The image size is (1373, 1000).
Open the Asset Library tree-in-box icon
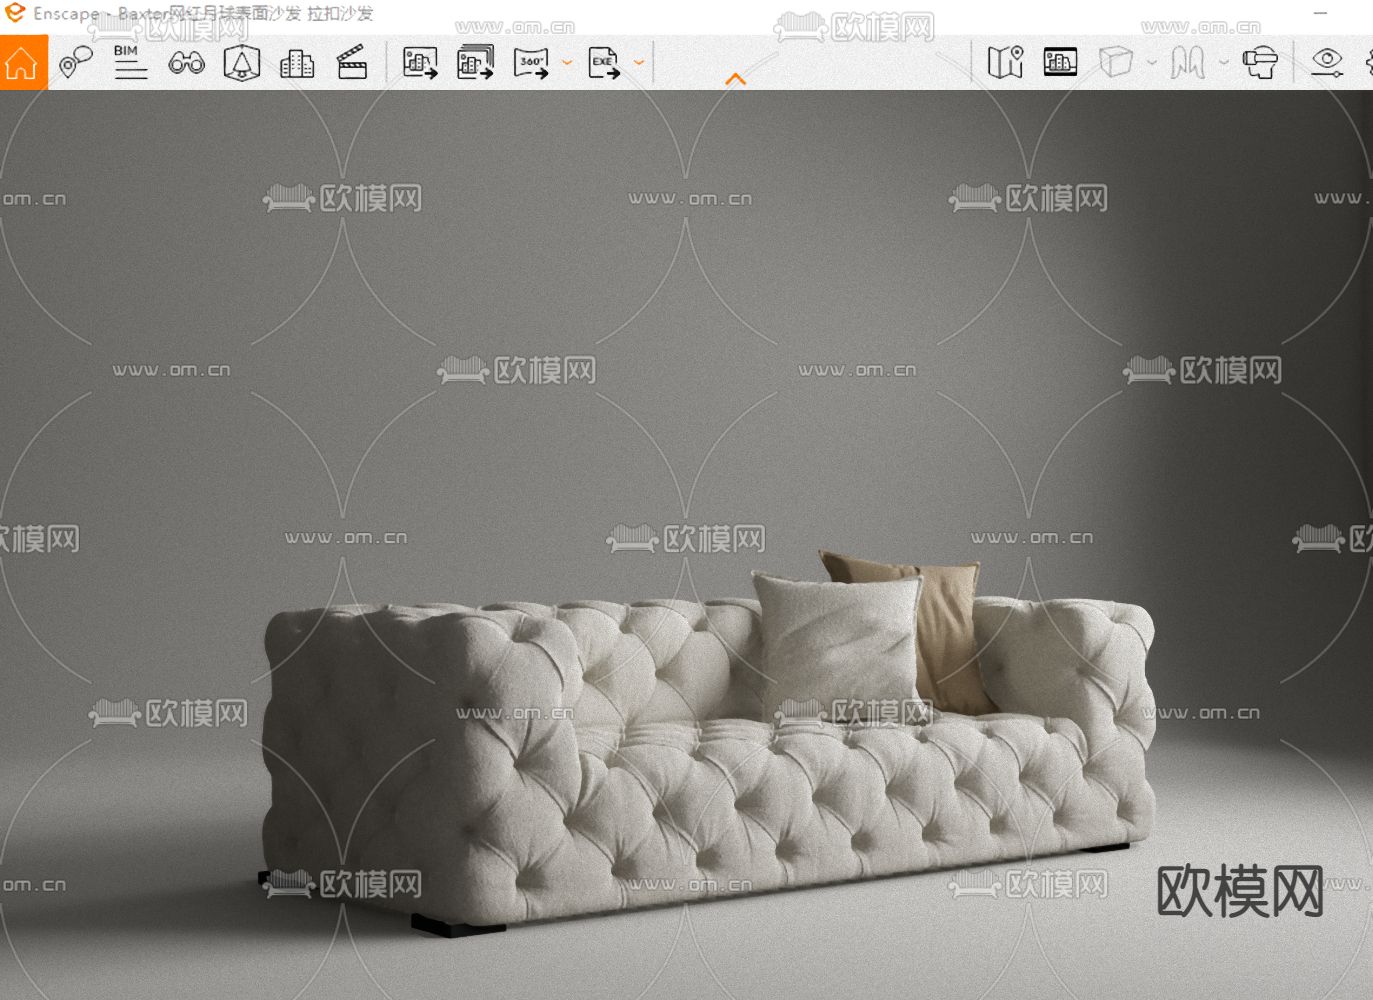[241, 62]
